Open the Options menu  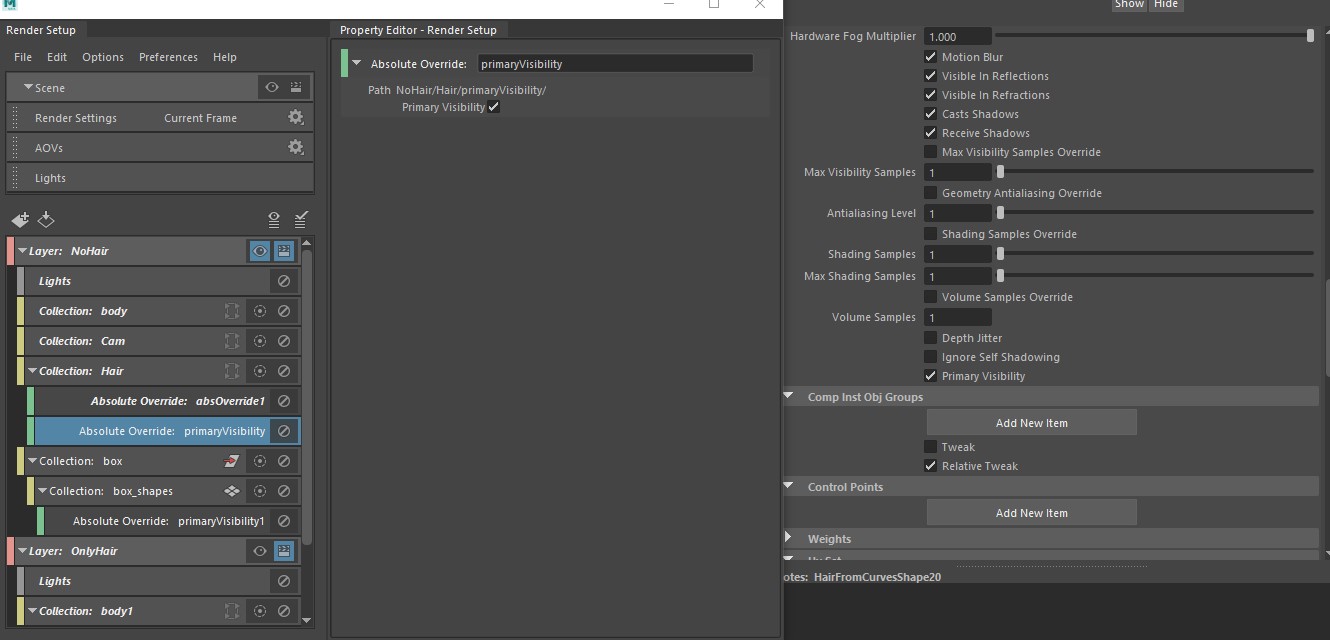click(x=103, y=57)
